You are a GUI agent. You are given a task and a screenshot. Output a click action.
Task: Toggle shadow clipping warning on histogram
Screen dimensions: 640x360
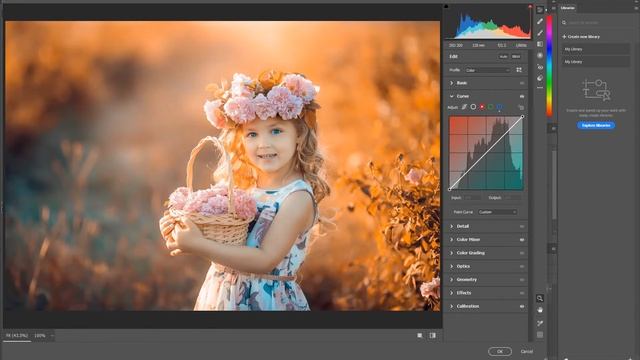click(446, 7)
